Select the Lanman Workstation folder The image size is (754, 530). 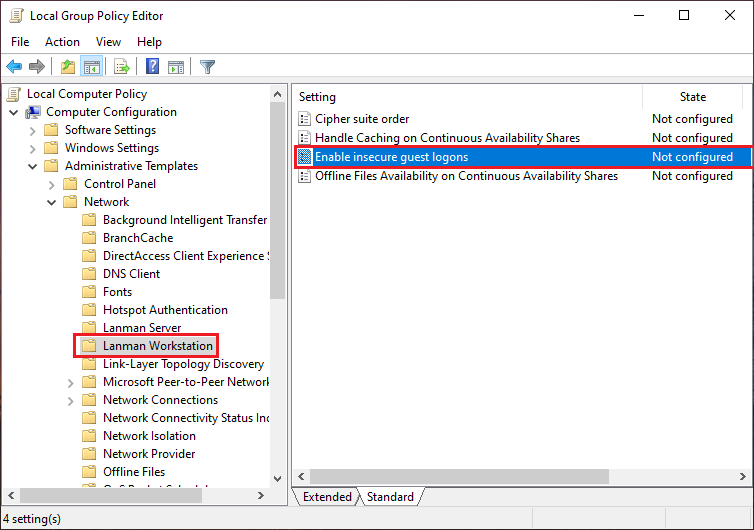click(157, 346)
